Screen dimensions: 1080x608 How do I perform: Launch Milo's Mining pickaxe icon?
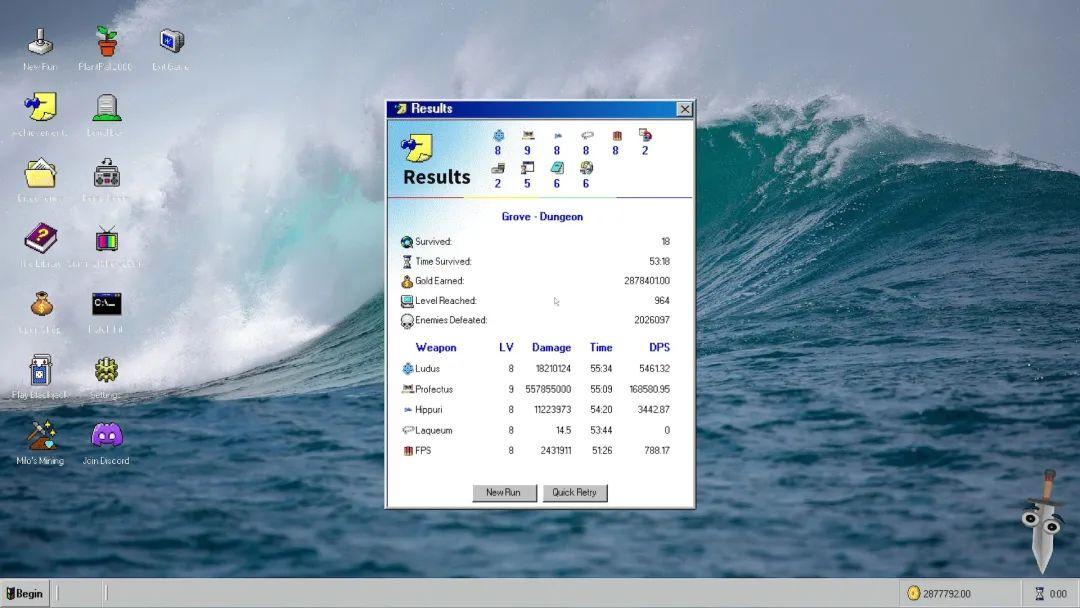40,437
